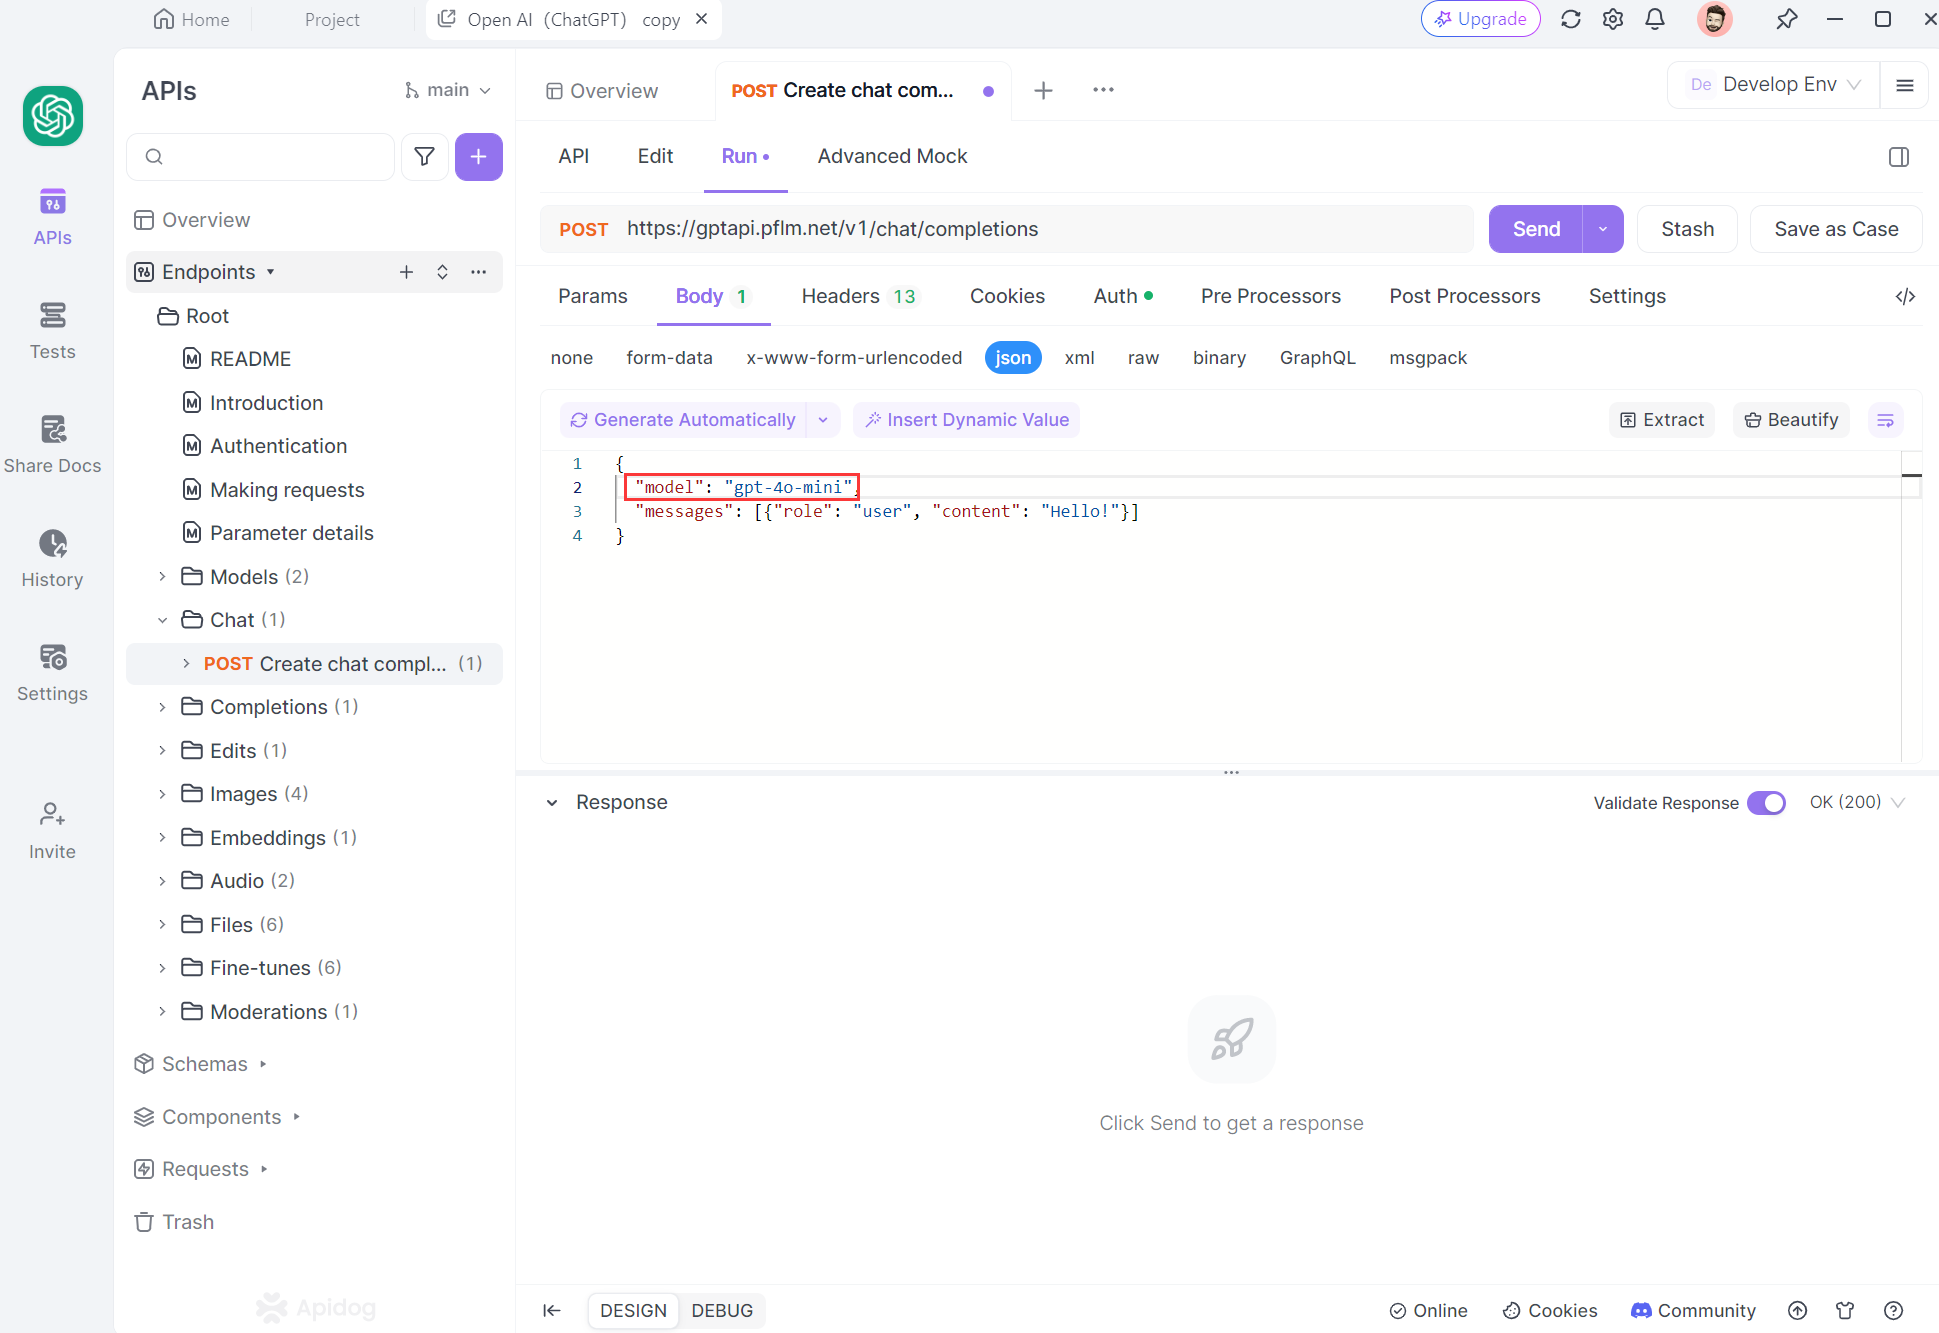Screen dimensions: 1939x1333
Task: Open the Advanced Mock tab
Action: pyautogui.click(x=892, y=156)
